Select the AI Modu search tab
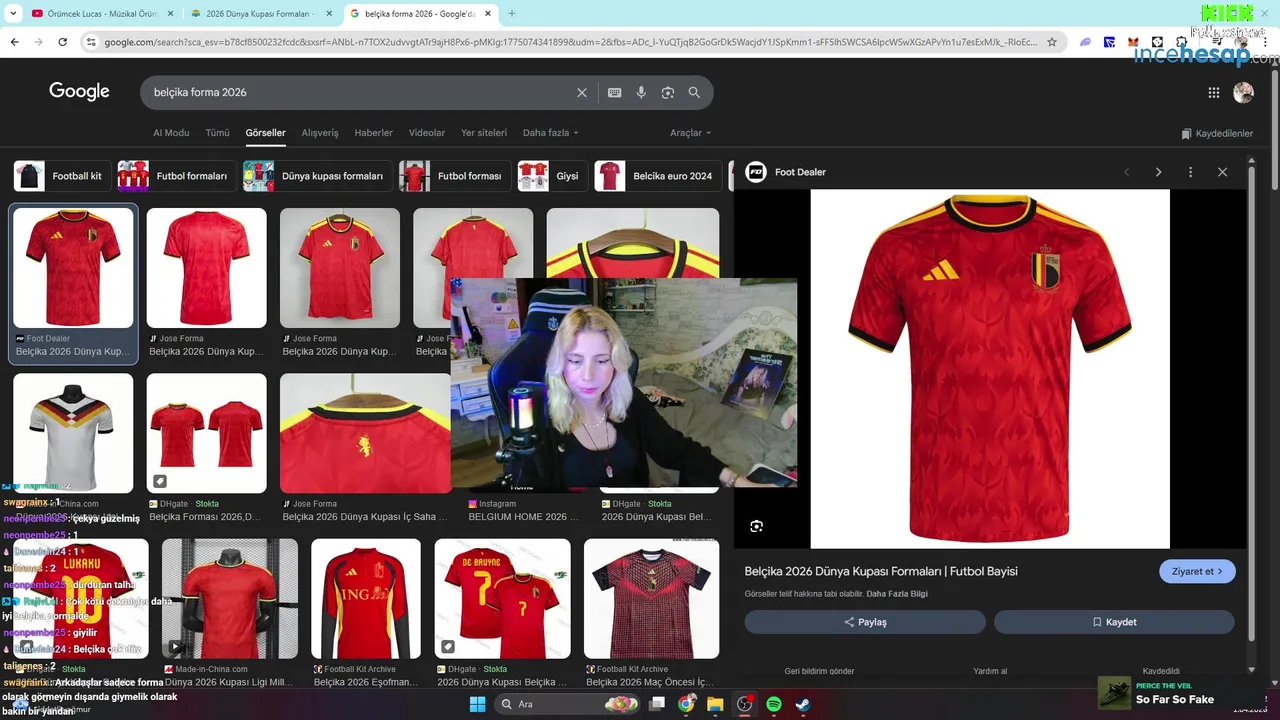1280x720 pixels. pyautogui.click(x=171, y=133)
